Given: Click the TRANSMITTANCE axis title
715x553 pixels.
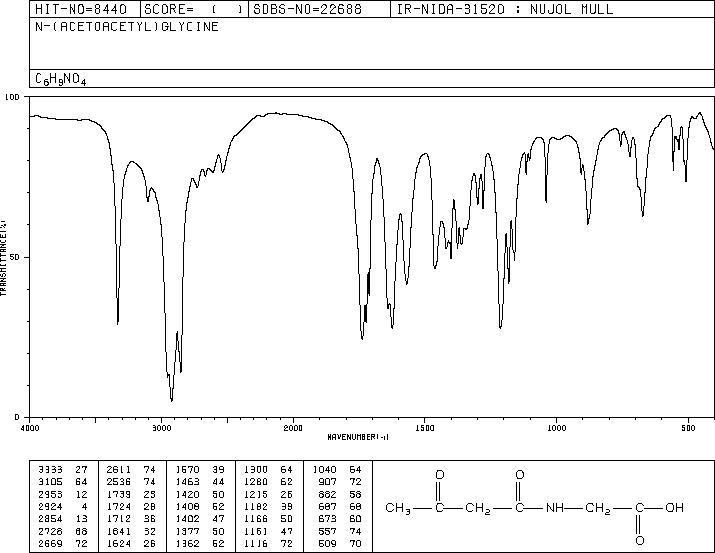Looking at the screenshot, I should click(3, 257).
